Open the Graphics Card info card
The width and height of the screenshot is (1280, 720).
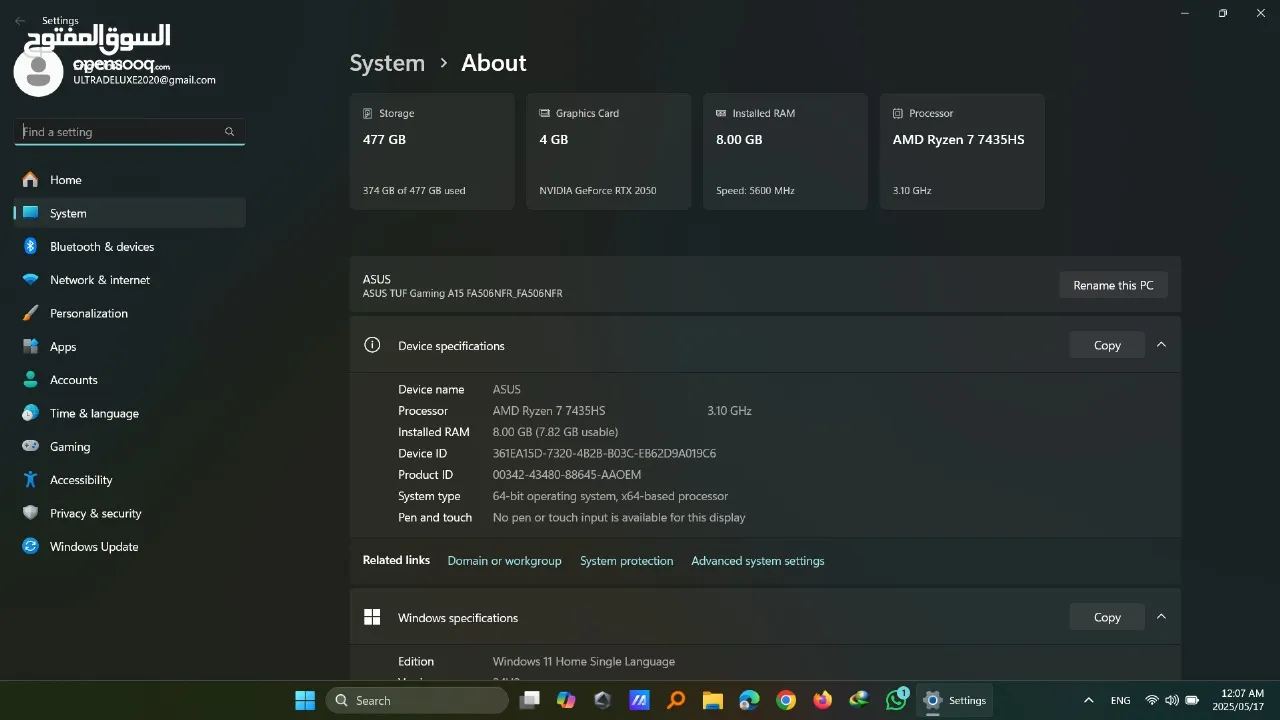(x=609, y=152)
